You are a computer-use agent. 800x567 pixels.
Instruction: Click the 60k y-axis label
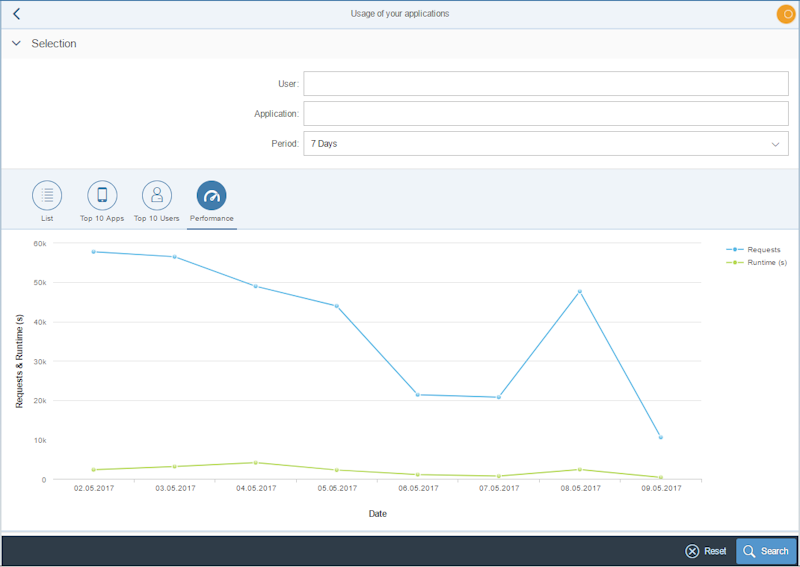(x=40, y=243)
